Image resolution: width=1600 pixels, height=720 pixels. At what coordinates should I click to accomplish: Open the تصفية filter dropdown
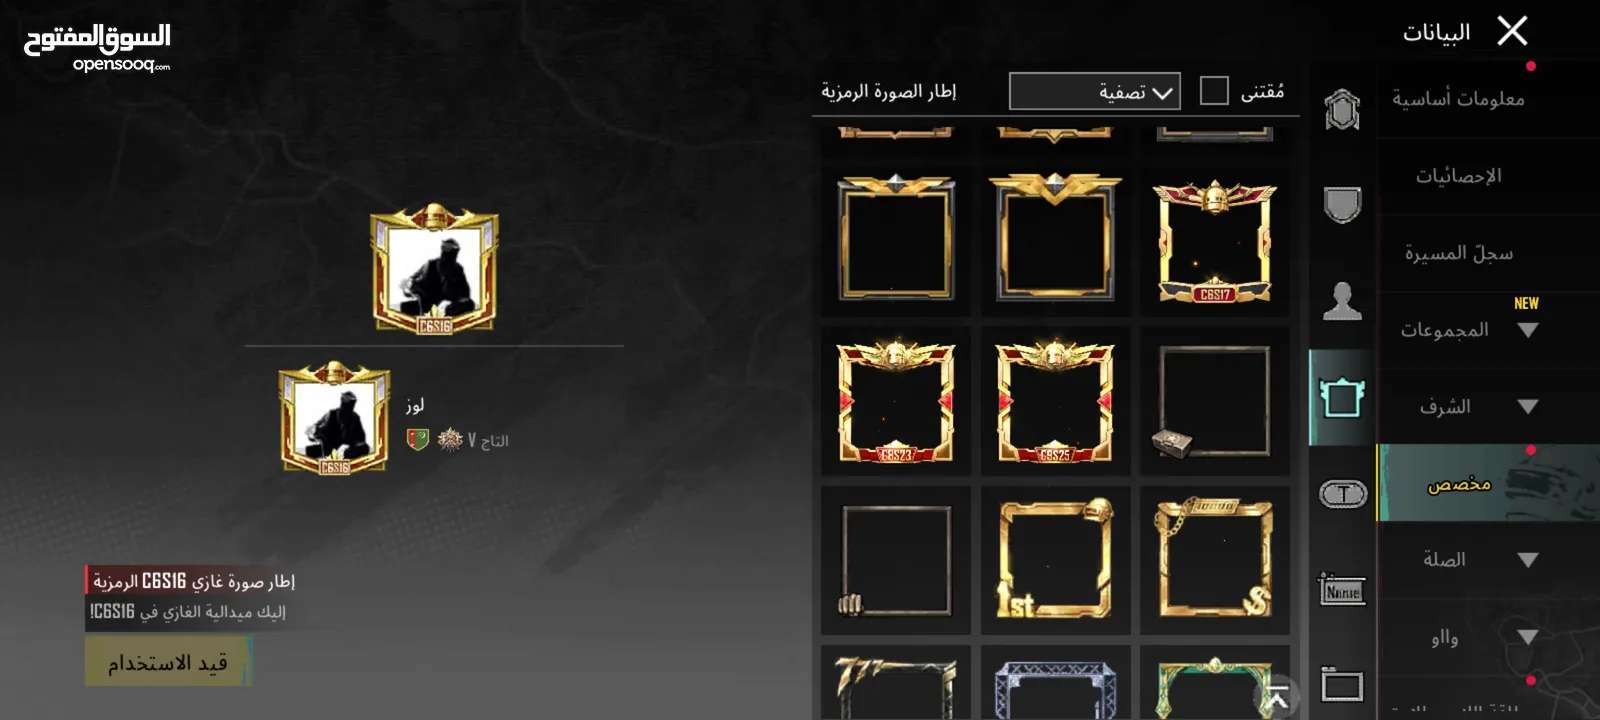(1095, 91)
